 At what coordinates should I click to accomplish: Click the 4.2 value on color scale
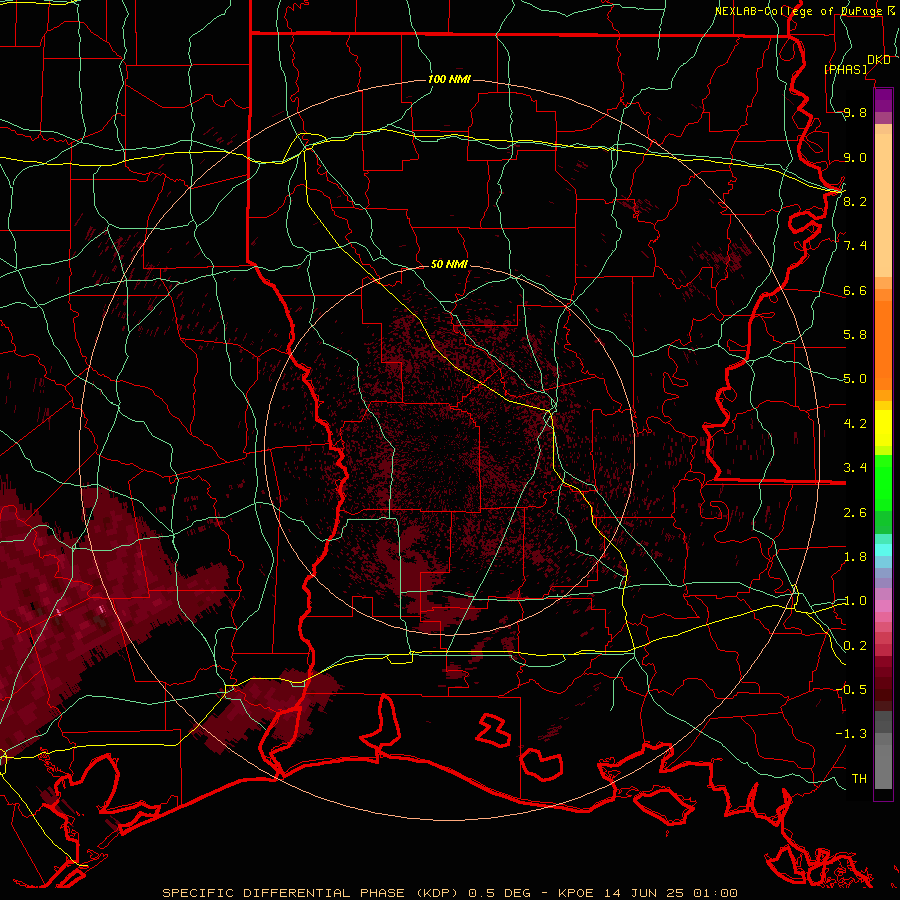point(855,424)
